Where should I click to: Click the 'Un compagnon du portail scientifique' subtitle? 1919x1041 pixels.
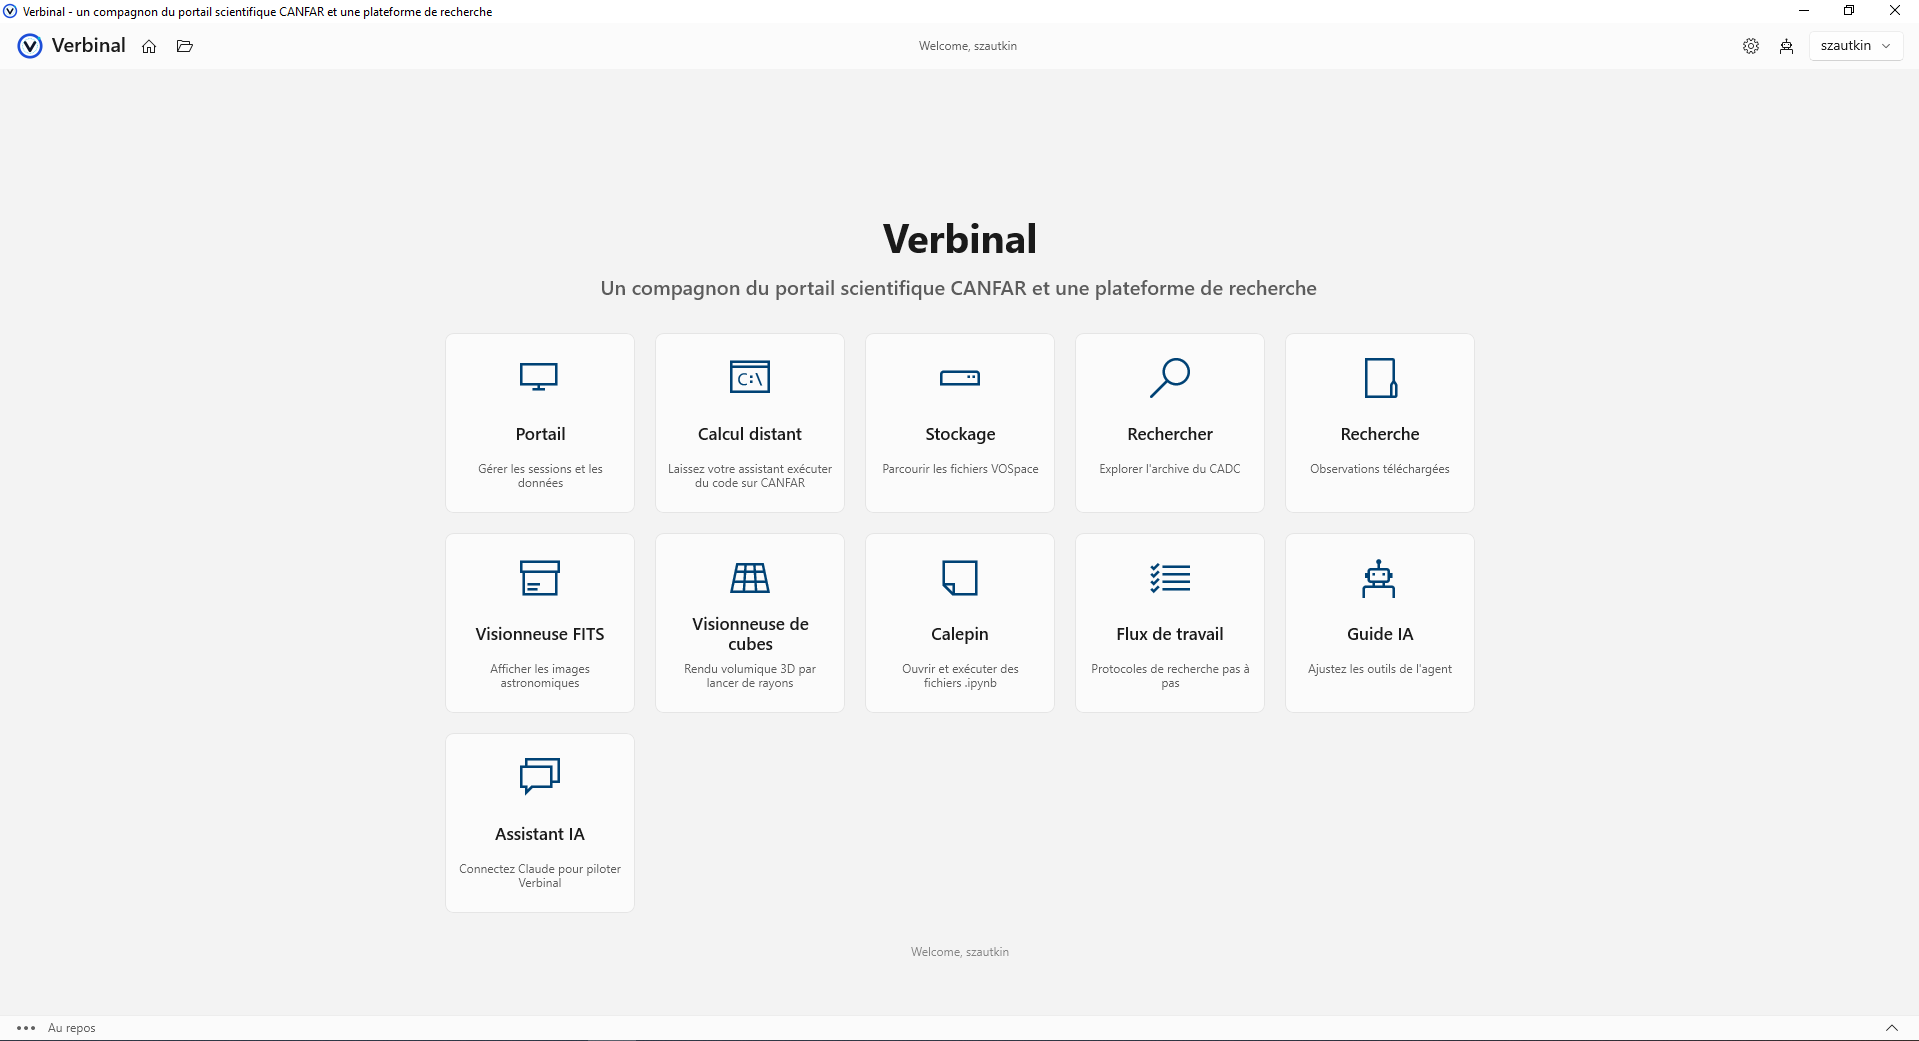click(x=959, y=288)
